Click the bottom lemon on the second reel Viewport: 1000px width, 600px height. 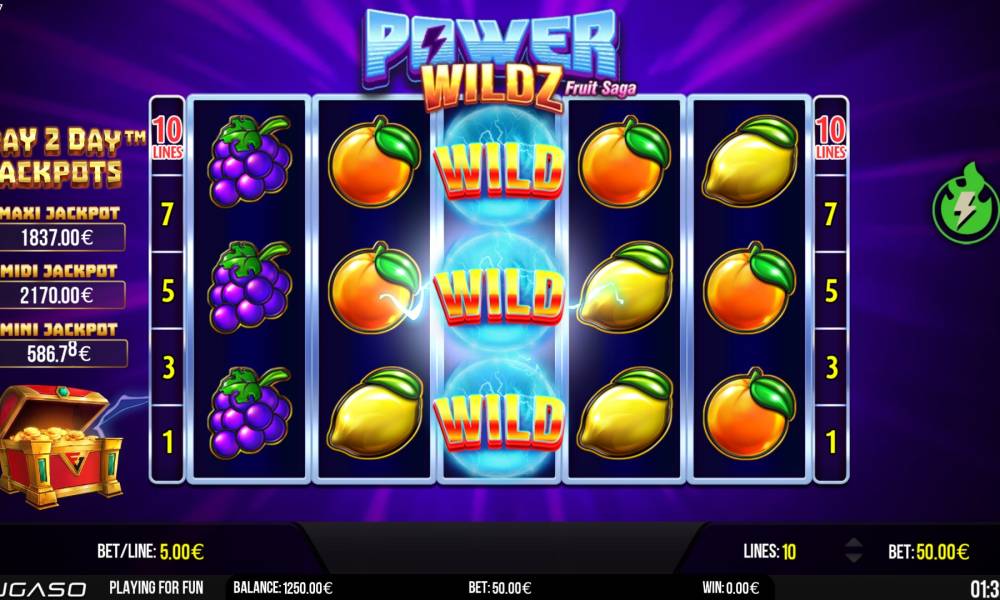pos(375,413)
